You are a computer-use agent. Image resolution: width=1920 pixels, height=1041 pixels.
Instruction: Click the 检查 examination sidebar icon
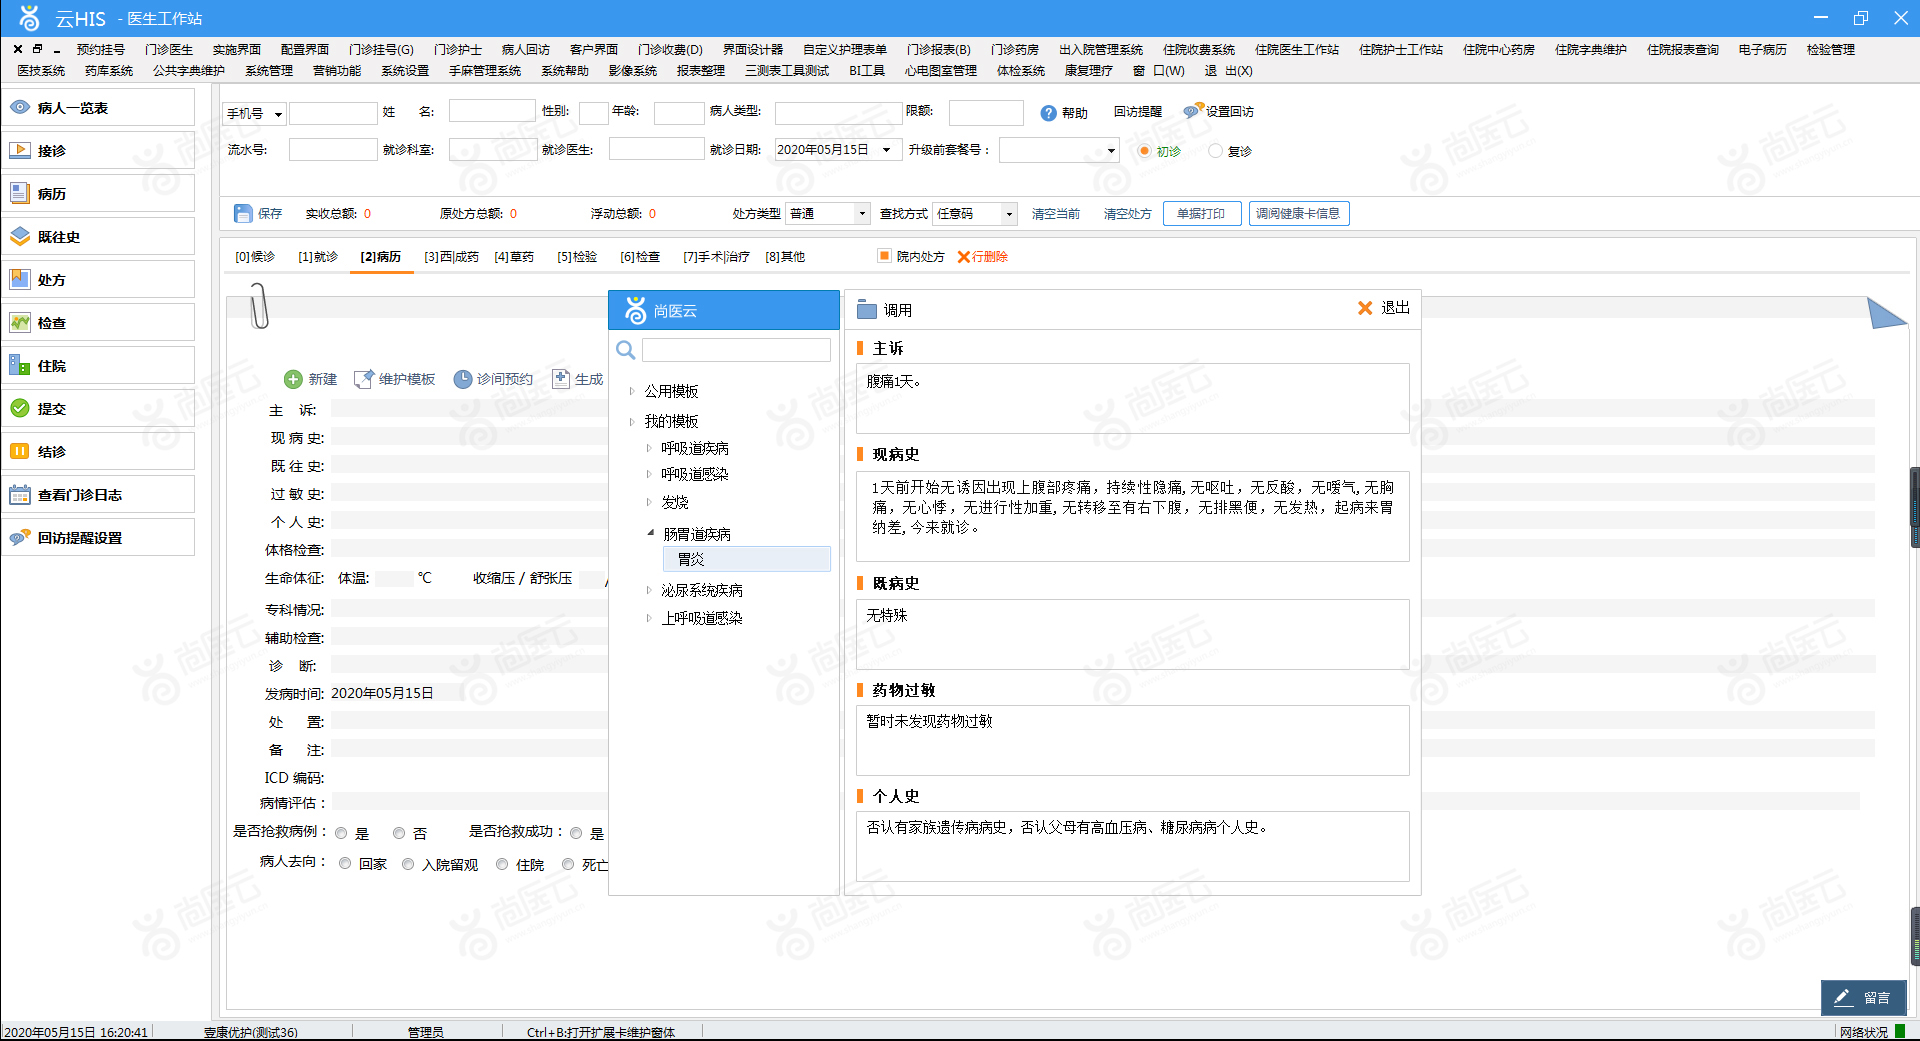coord(20,322)
